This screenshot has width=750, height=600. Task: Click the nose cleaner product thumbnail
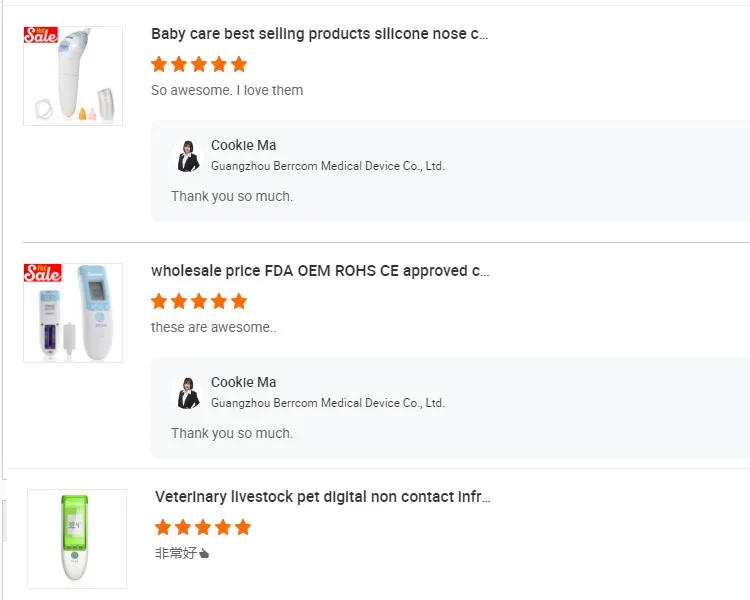pos(73,76)
